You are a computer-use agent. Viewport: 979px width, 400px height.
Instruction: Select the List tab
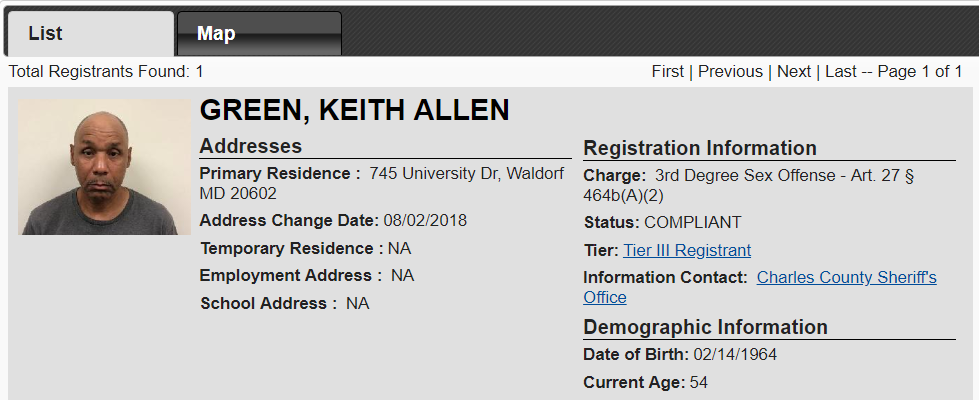coord(89,33)
